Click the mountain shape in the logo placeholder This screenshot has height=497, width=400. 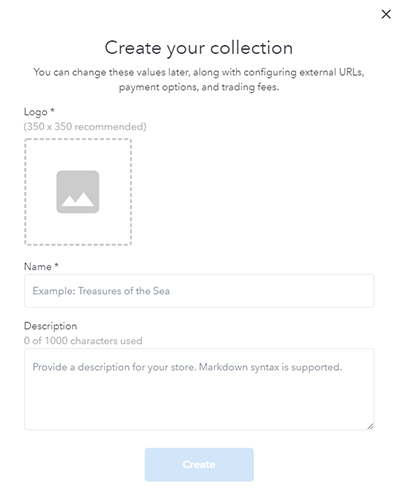78,199
